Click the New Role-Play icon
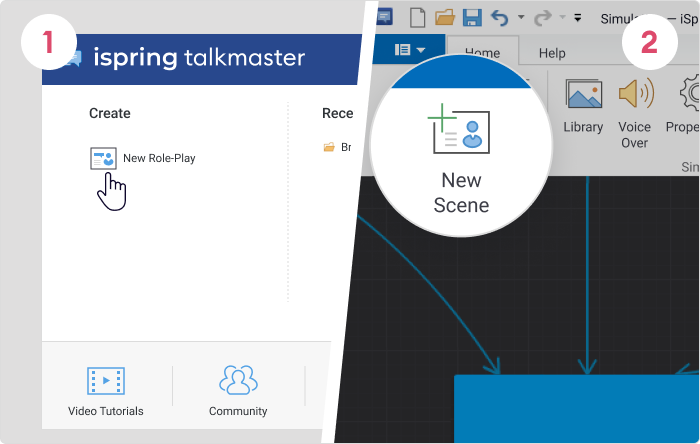Image resolution: width=700 pixels, height=444 pixels. [x=103, y=158]
